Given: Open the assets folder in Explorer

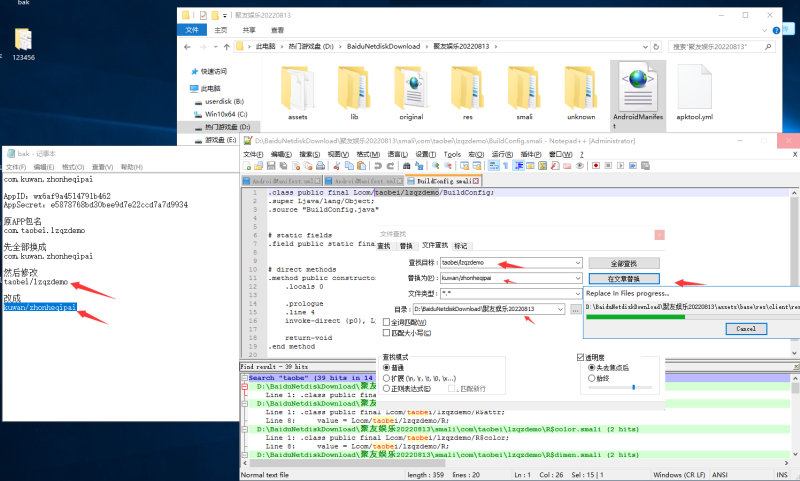Looking at the screenshot, I should (297, 88).
